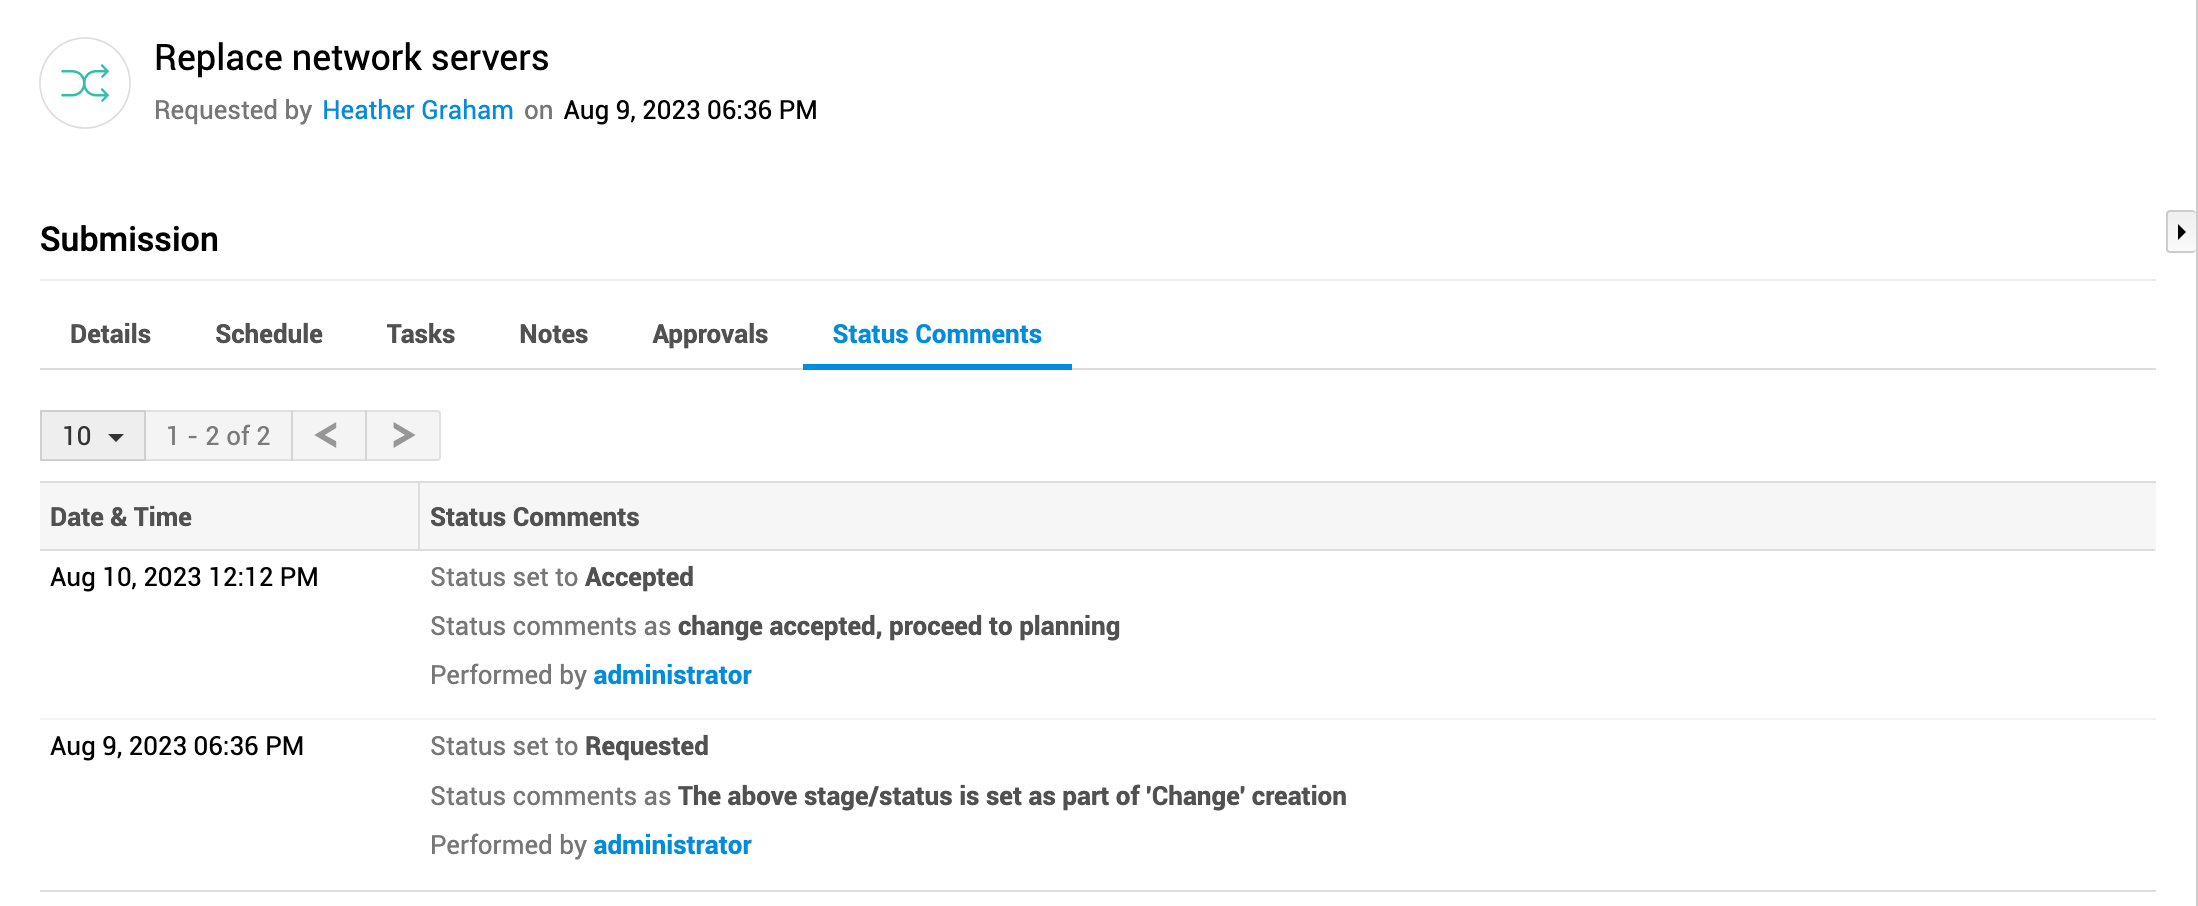
Task: Click the "1 - 2 of 2" page range
Action: (x=218, y=435)
